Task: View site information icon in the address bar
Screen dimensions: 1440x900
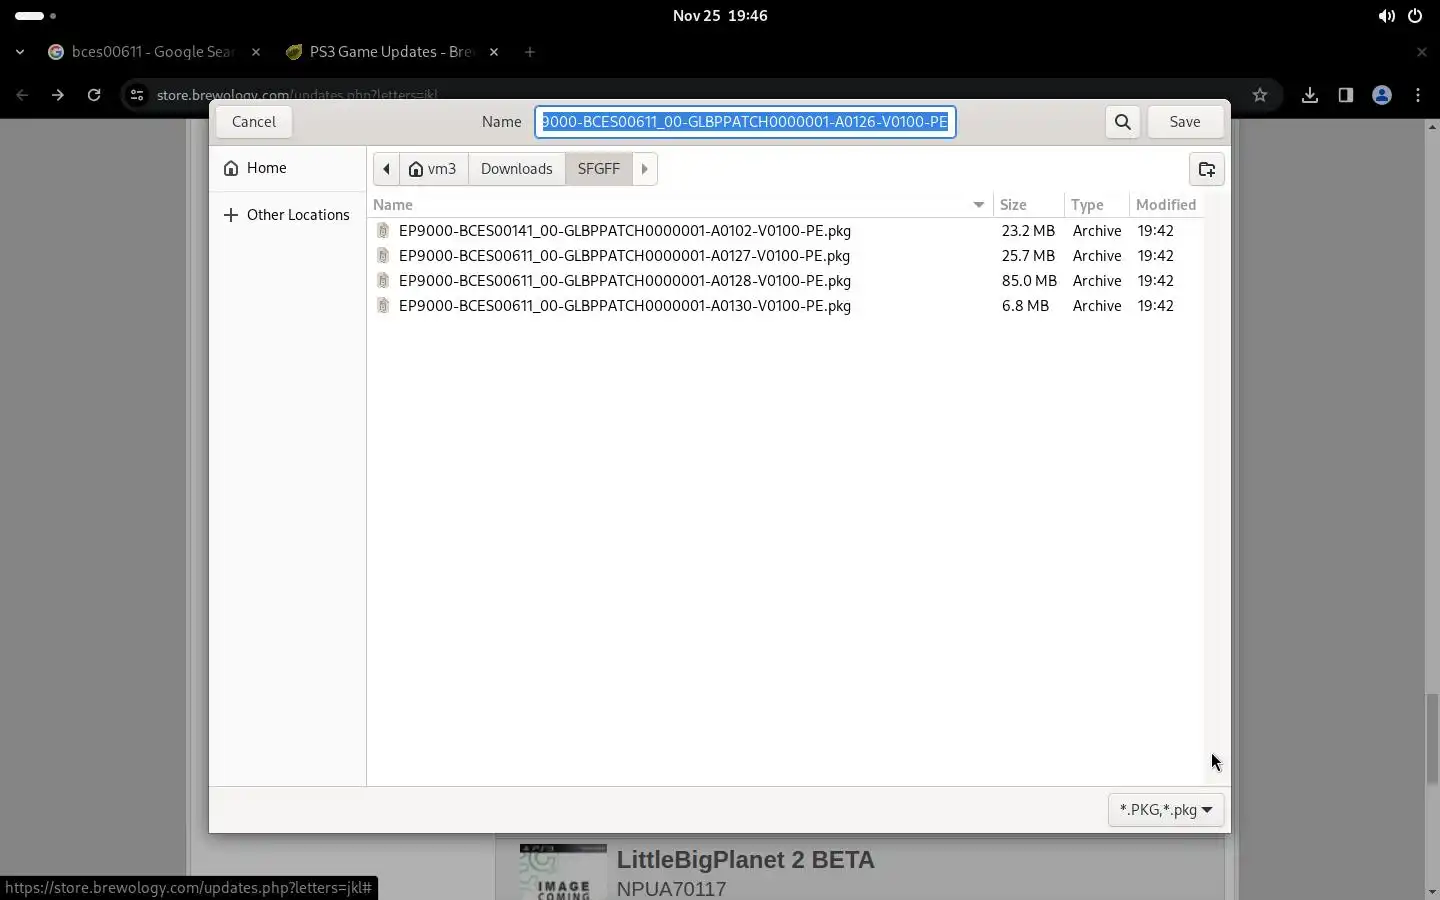Action: [x=137, y=95]
